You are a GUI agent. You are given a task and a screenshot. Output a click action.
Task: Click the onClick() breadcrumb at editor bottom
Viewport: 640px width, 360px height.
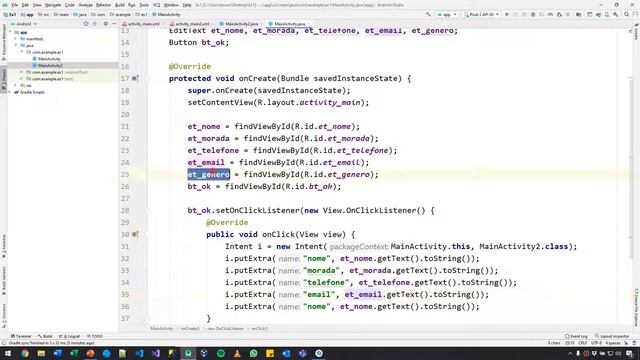[260, 329]
